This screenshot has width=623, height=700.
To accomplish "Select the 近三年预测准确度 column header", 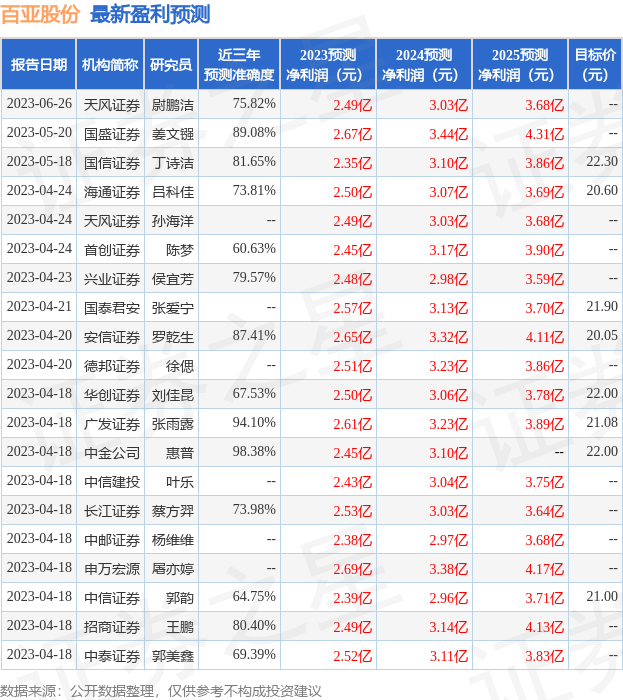I will [239, 64].
